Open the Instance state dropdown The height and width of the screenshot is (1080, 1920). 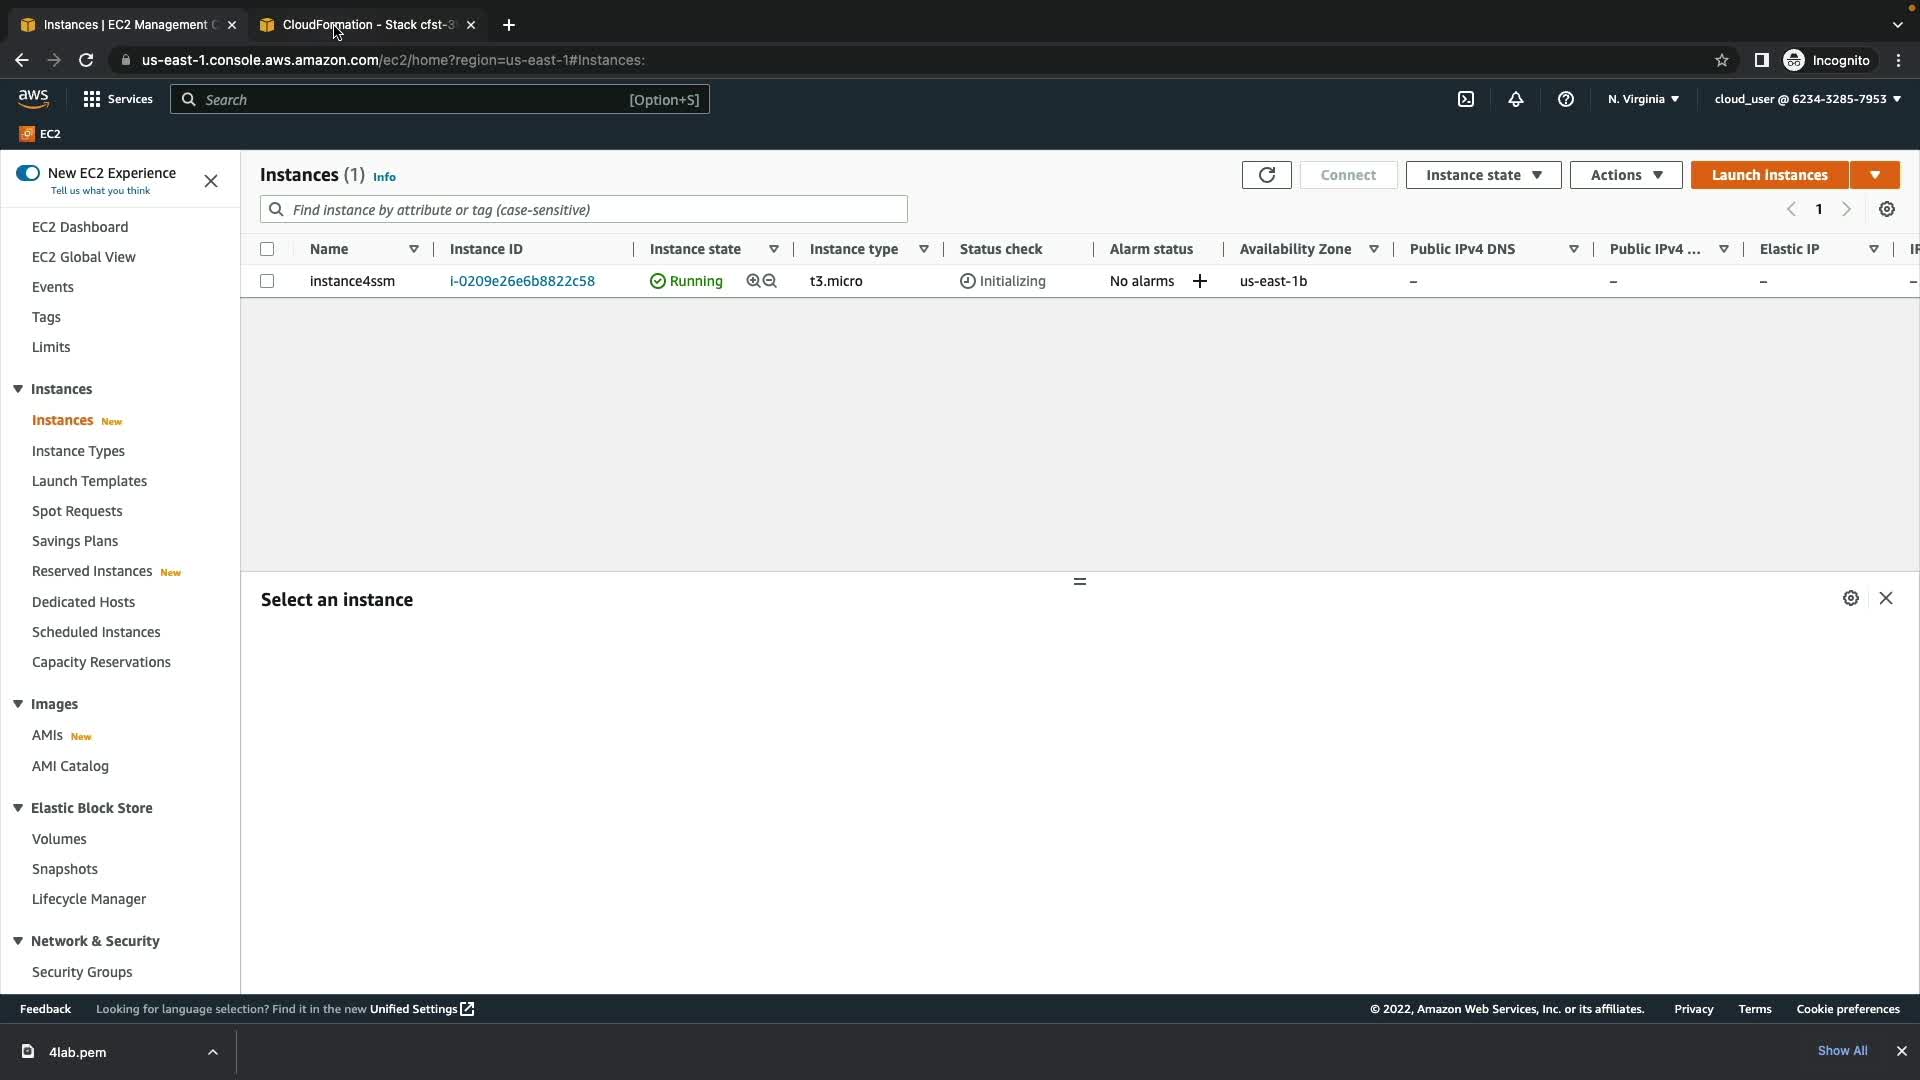tap(1482, 175)
